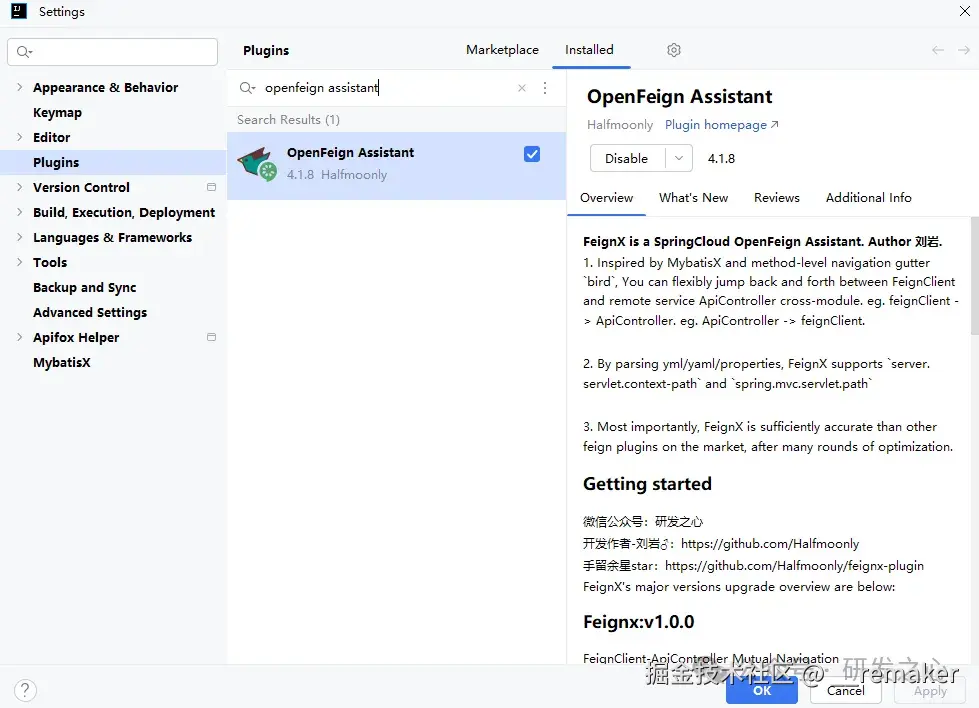Open the plugin search options three-dot menu
The image size is (979, 708).
(x=545, y=88)
